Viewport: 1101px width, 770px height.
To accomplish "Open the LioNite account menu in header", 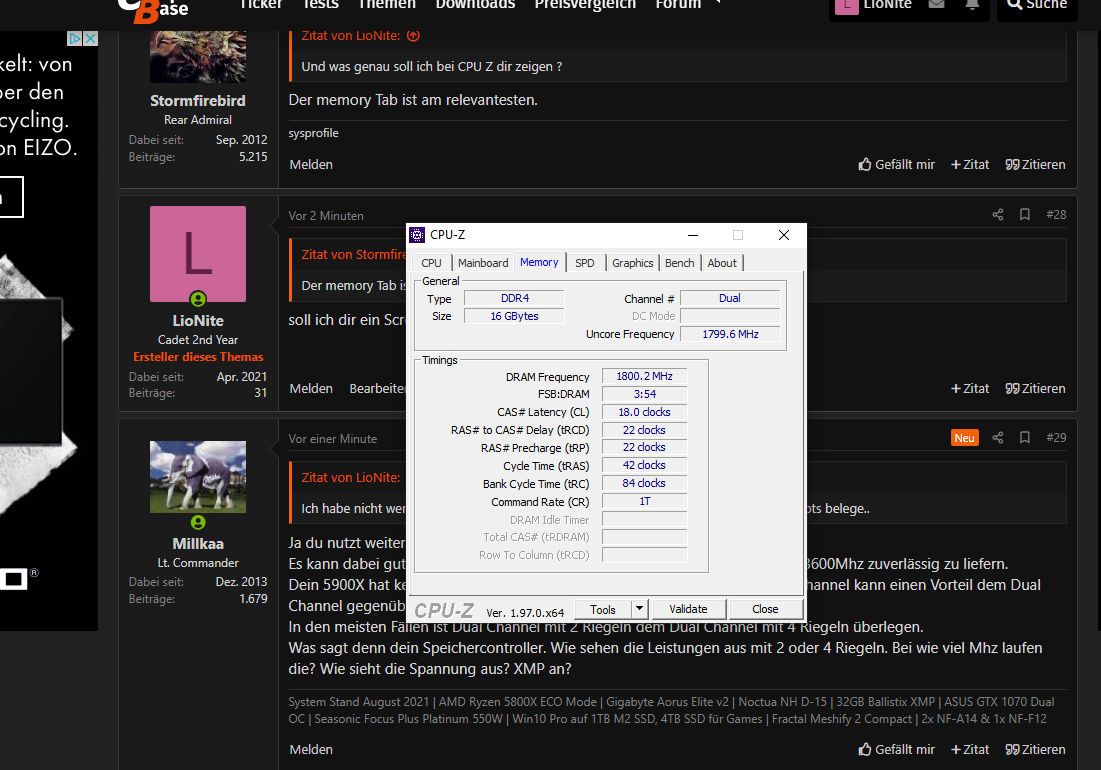I will click(873, 6).
